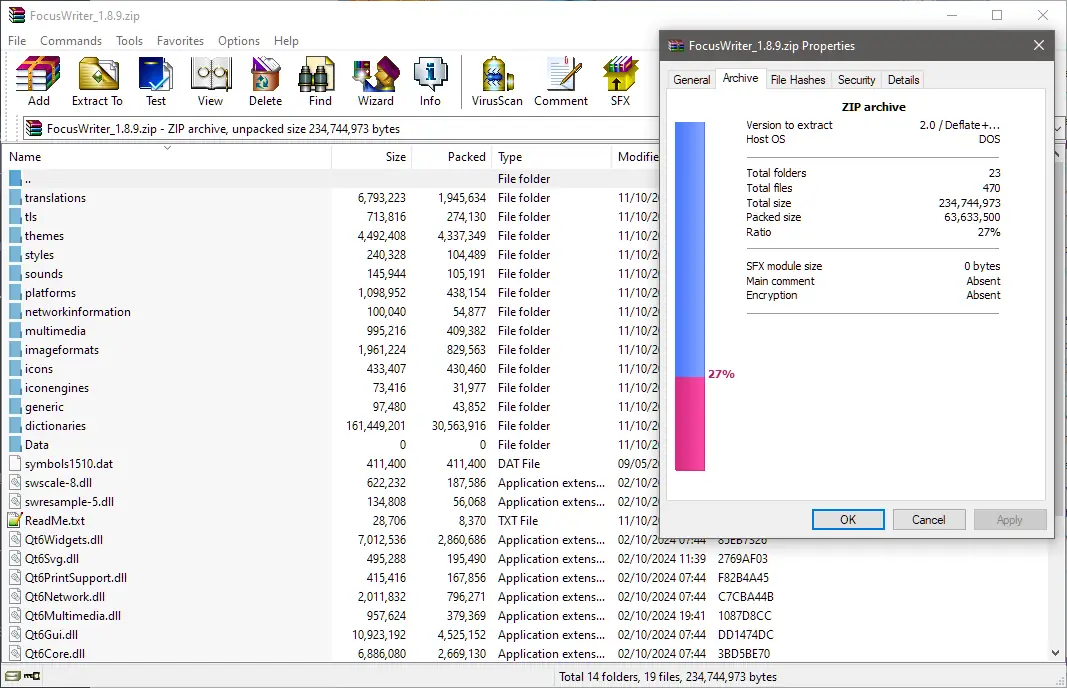Start the VirusScan tool
The image size is (1067, 688).
pyautogui.click(x=497, y=82)
